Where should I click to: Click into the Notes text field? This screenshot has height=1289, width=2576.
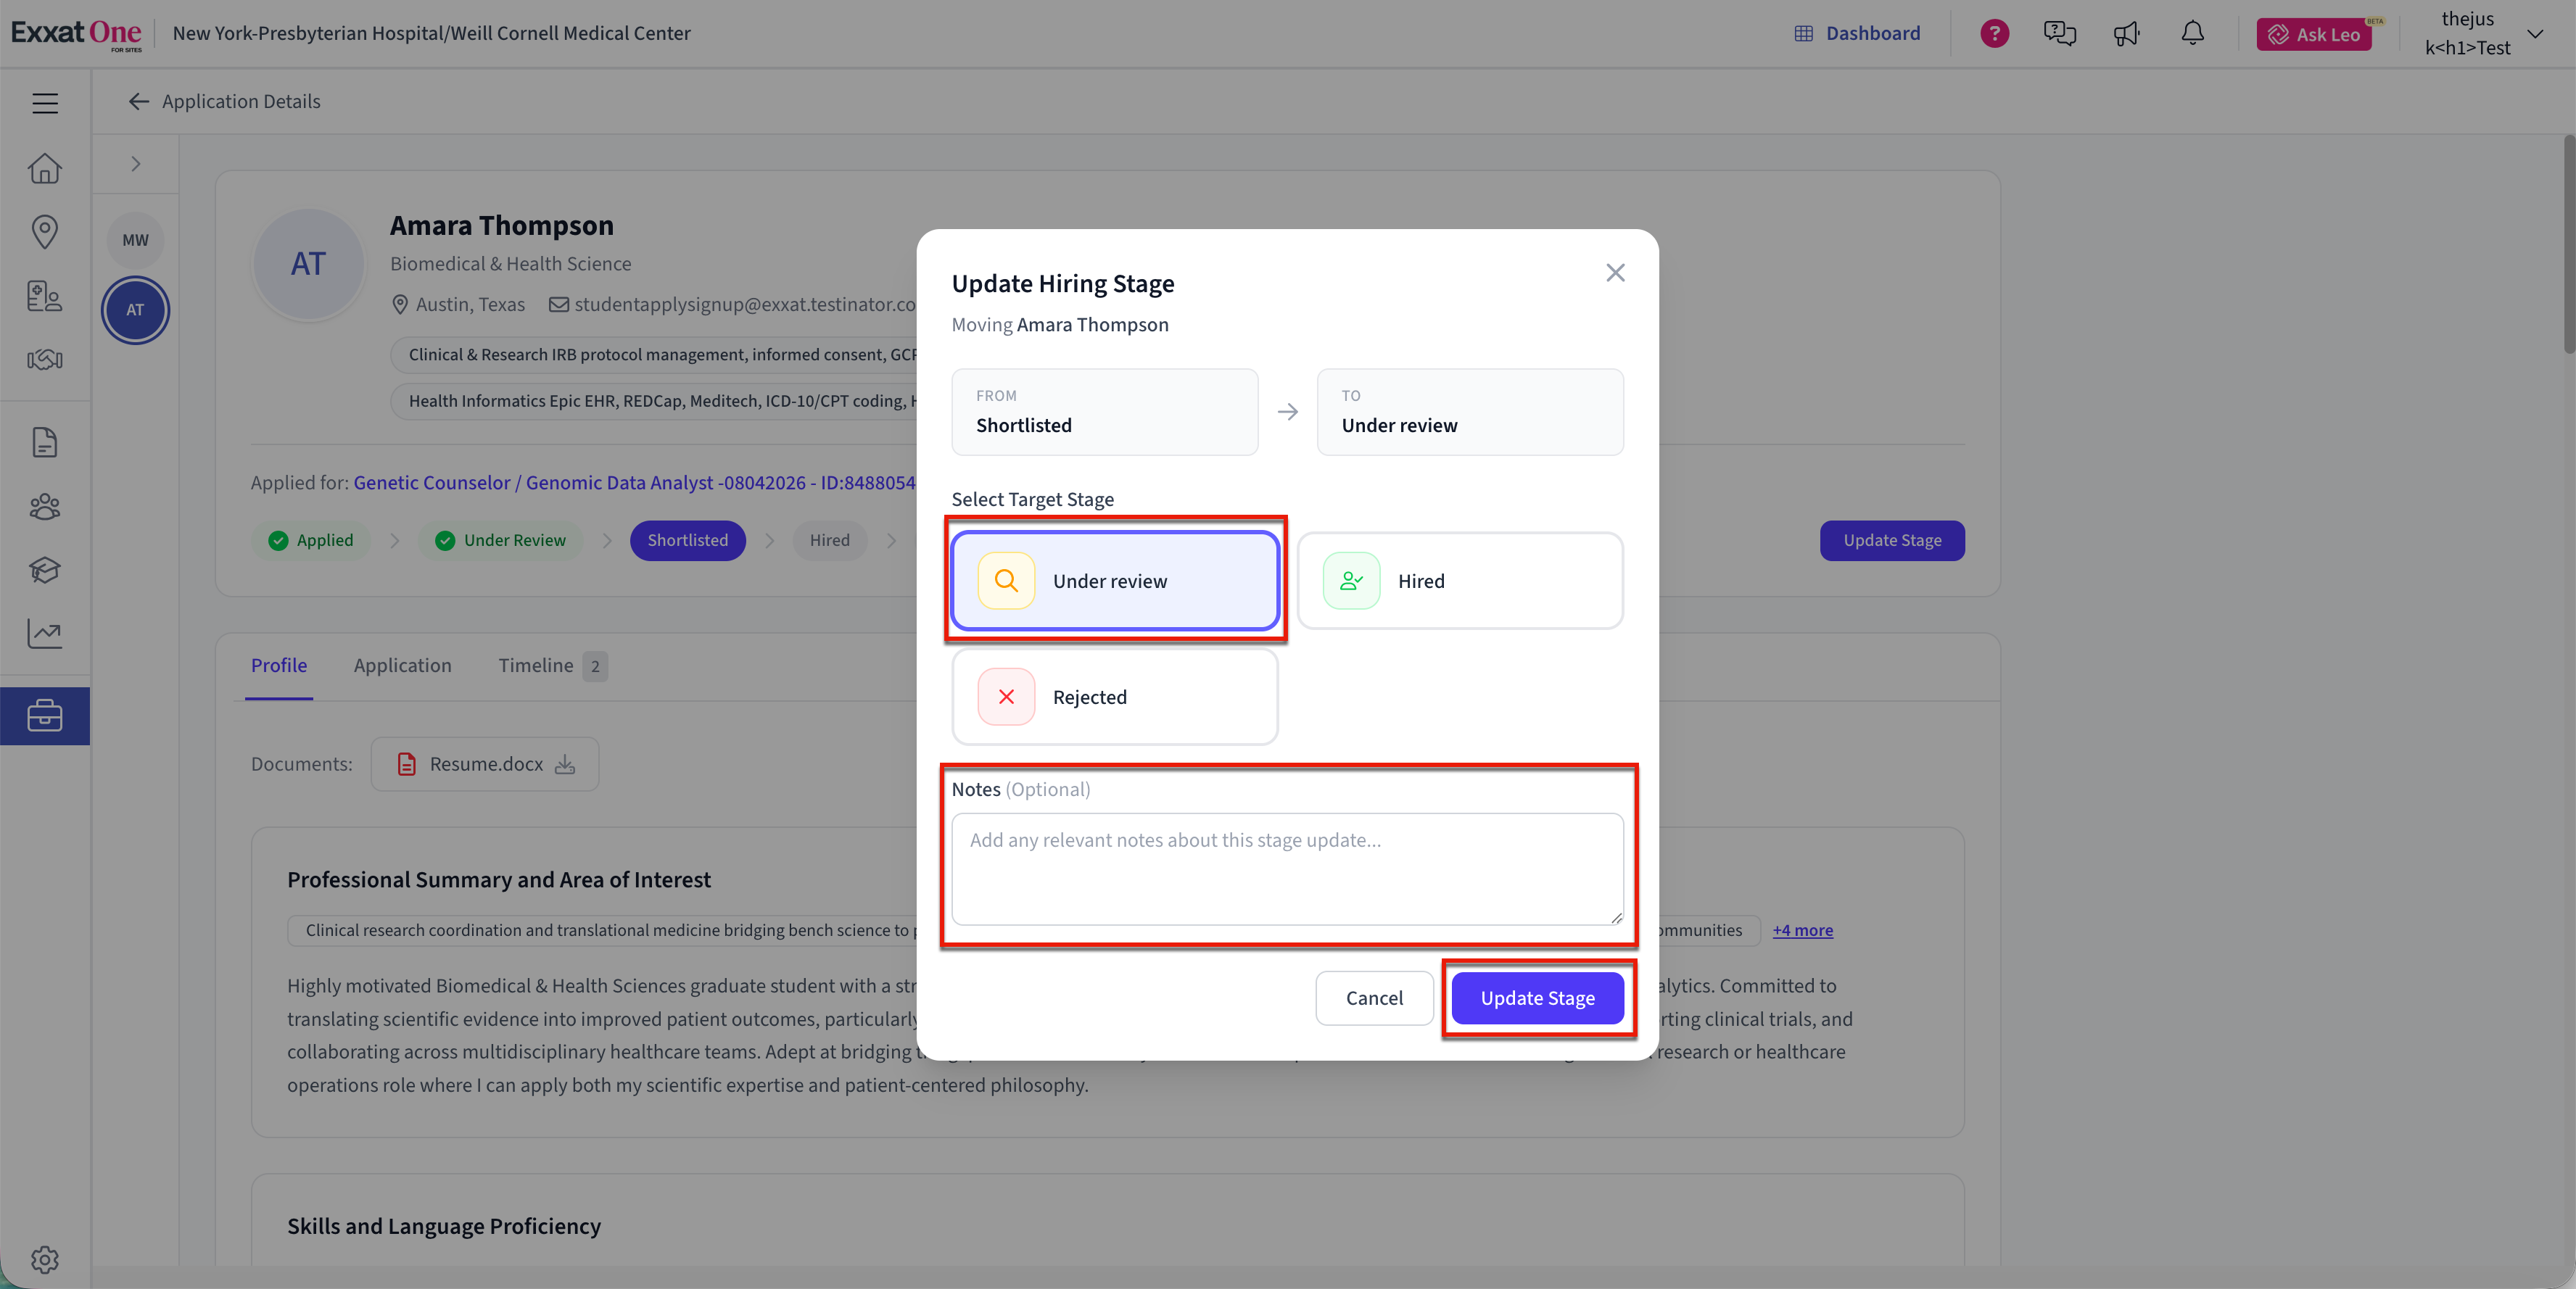click(1287, 868)
